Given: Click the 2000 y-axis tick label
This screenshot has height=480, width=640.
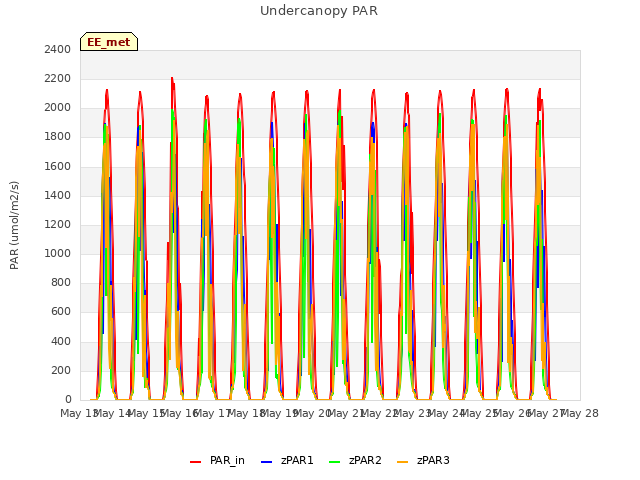Looking at the screenshot, I should tap(58, 108).
